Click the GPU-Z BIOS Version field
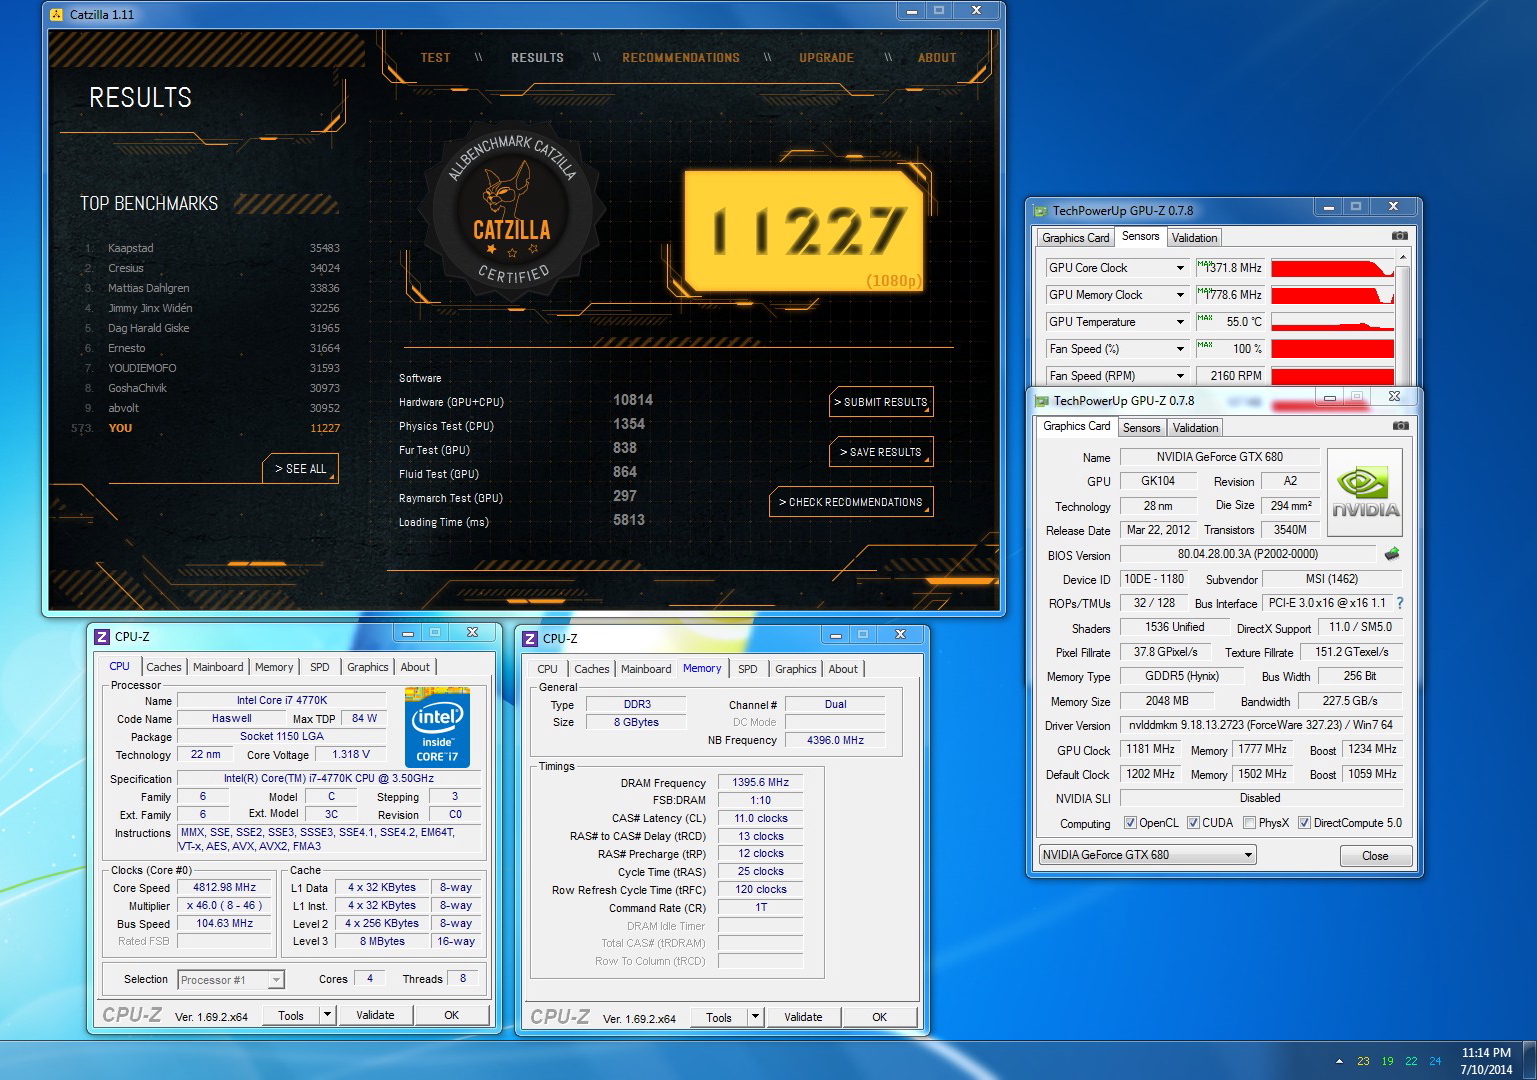1537x1080 pixels. [x=1248, y=554]
